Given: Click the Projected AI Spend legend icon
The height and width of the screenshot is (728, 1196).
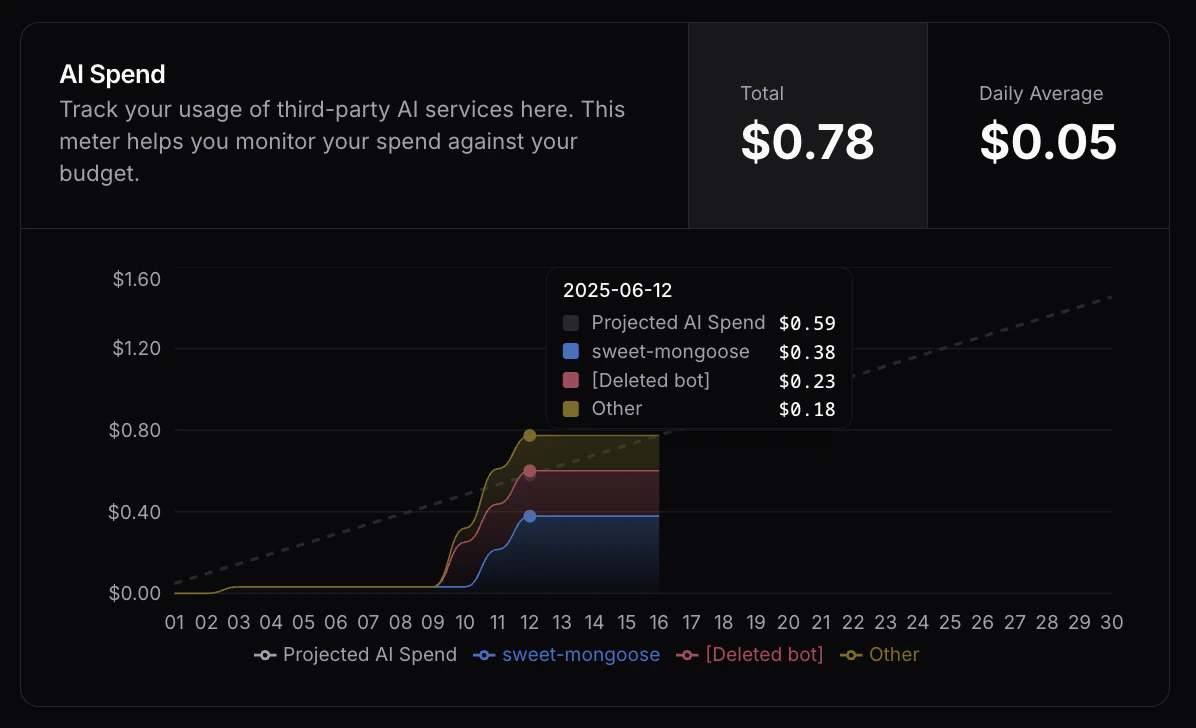Looking at the screenshot, I should 263,655.
